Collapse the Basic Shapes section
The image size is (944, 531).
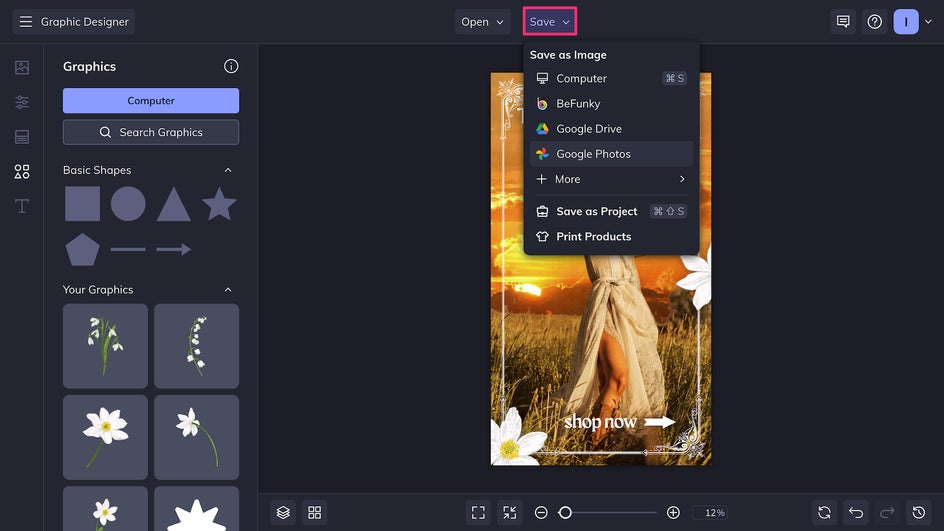[228, 170]
